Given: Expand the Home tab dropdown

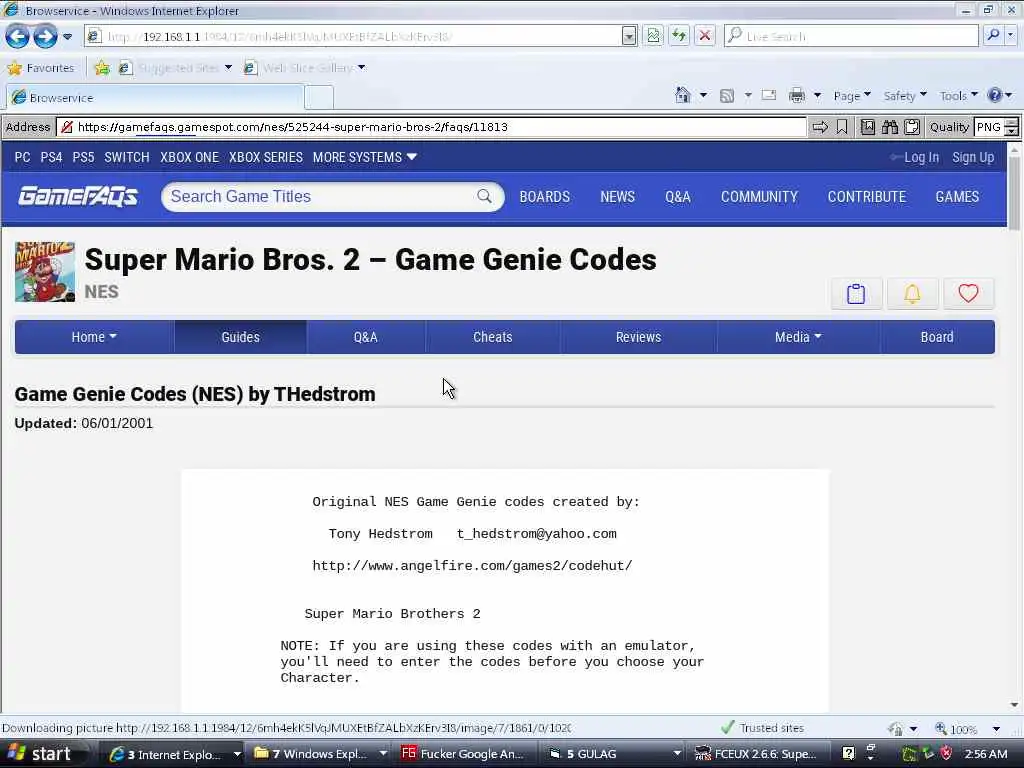Looking at the screenshot, I should [94, 337].
